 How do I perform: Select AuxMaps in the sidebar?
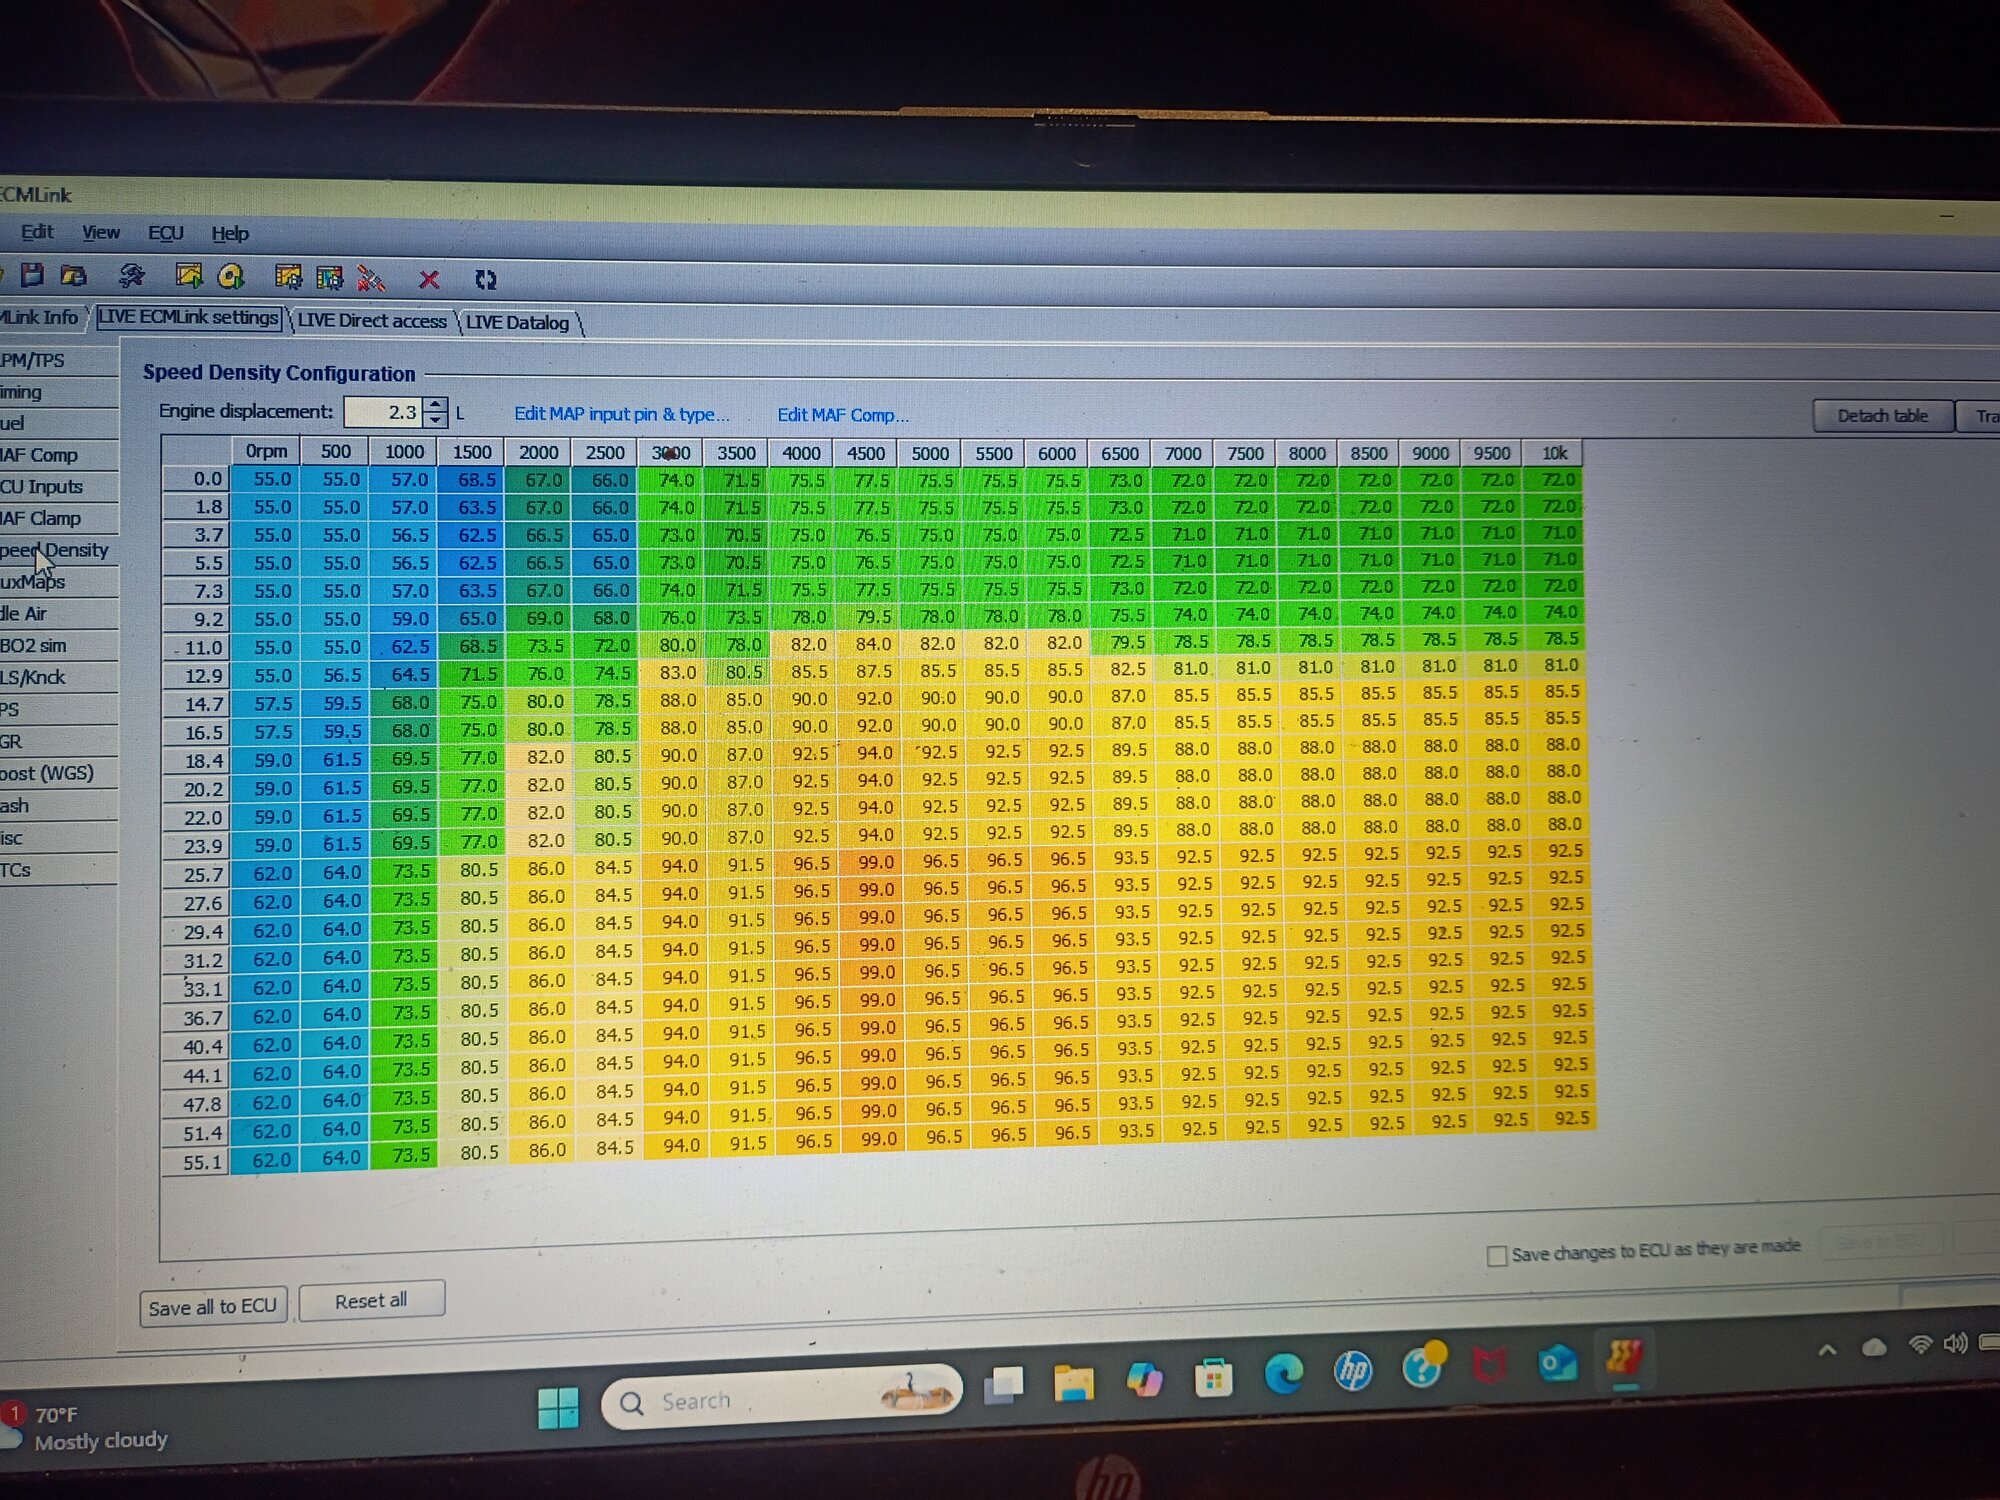click(56, 582)
